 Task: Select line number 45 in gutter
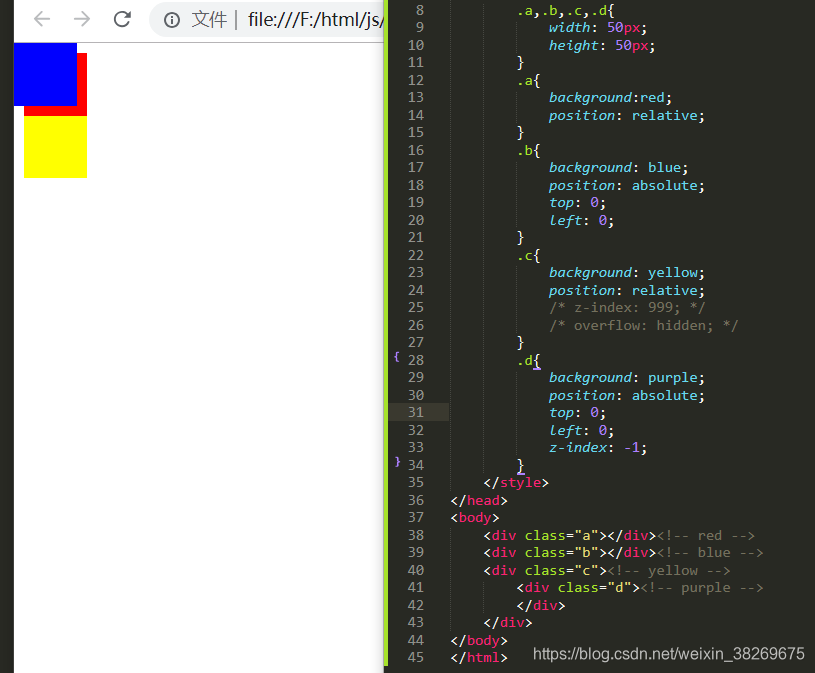pos(416,657)
